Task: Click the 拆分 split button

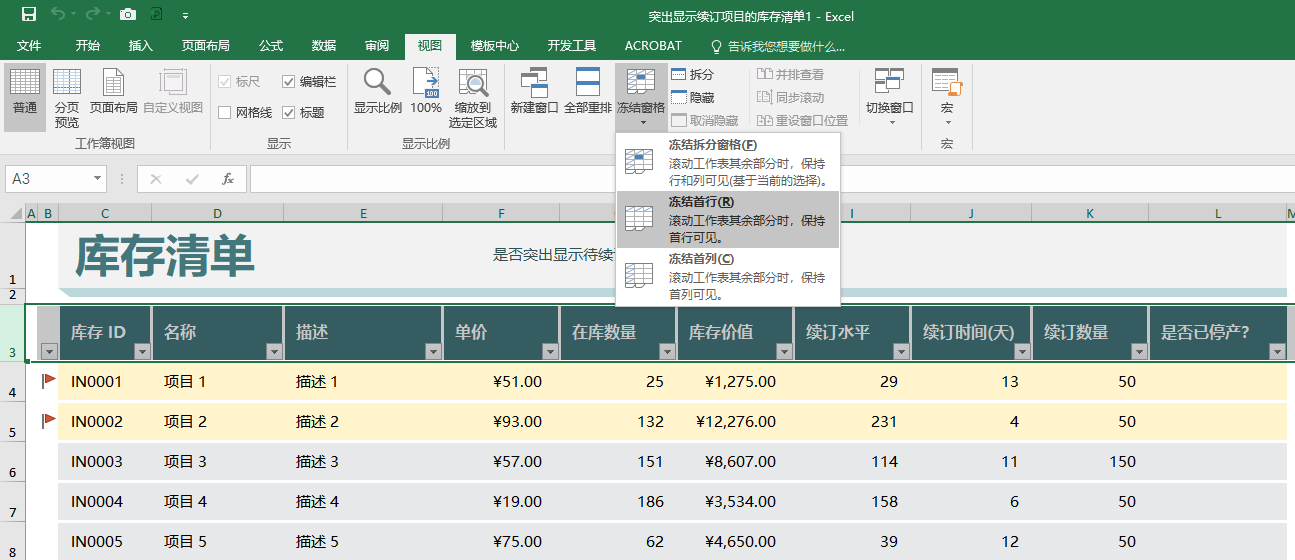Action: tap(692, 75)
